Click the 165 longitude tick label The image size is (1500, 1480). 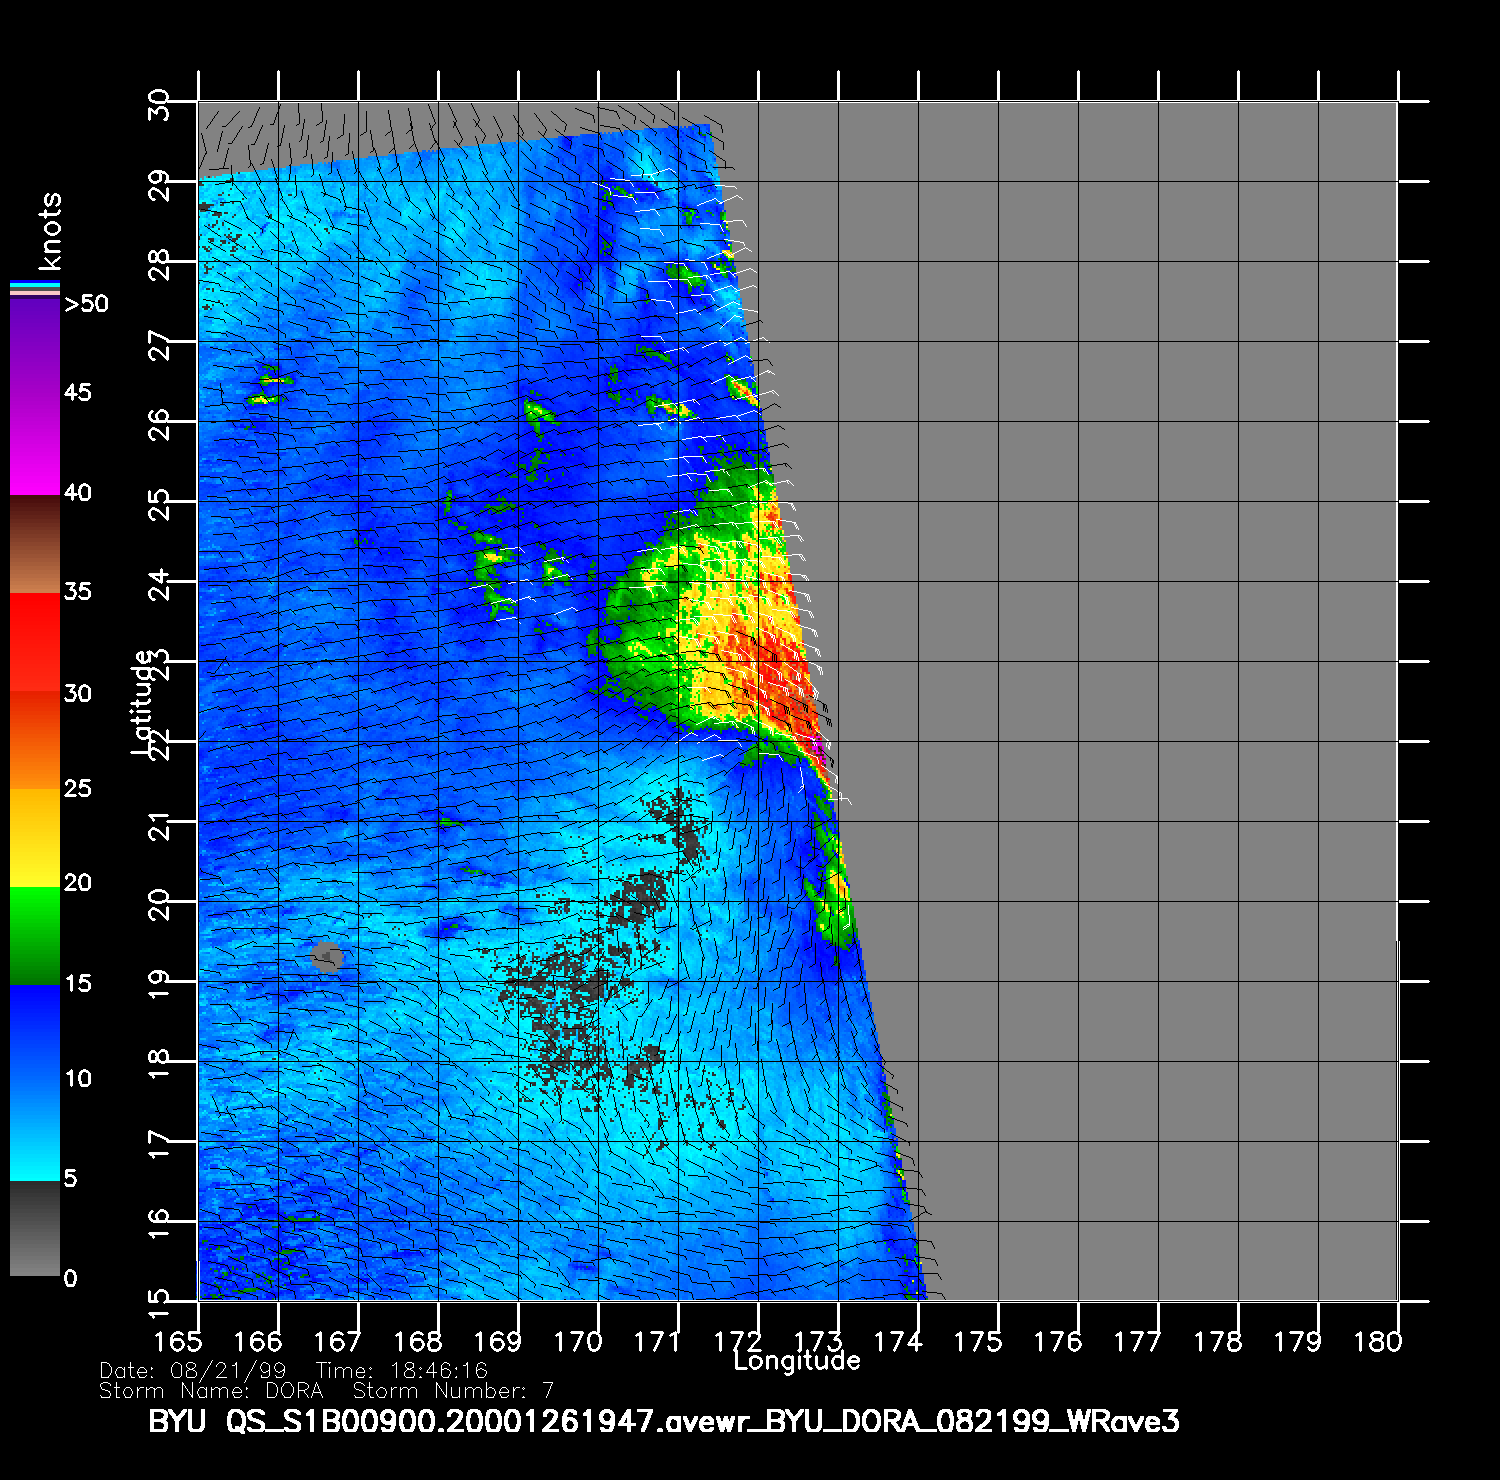pyautogui.click(x=177, y=1342)
